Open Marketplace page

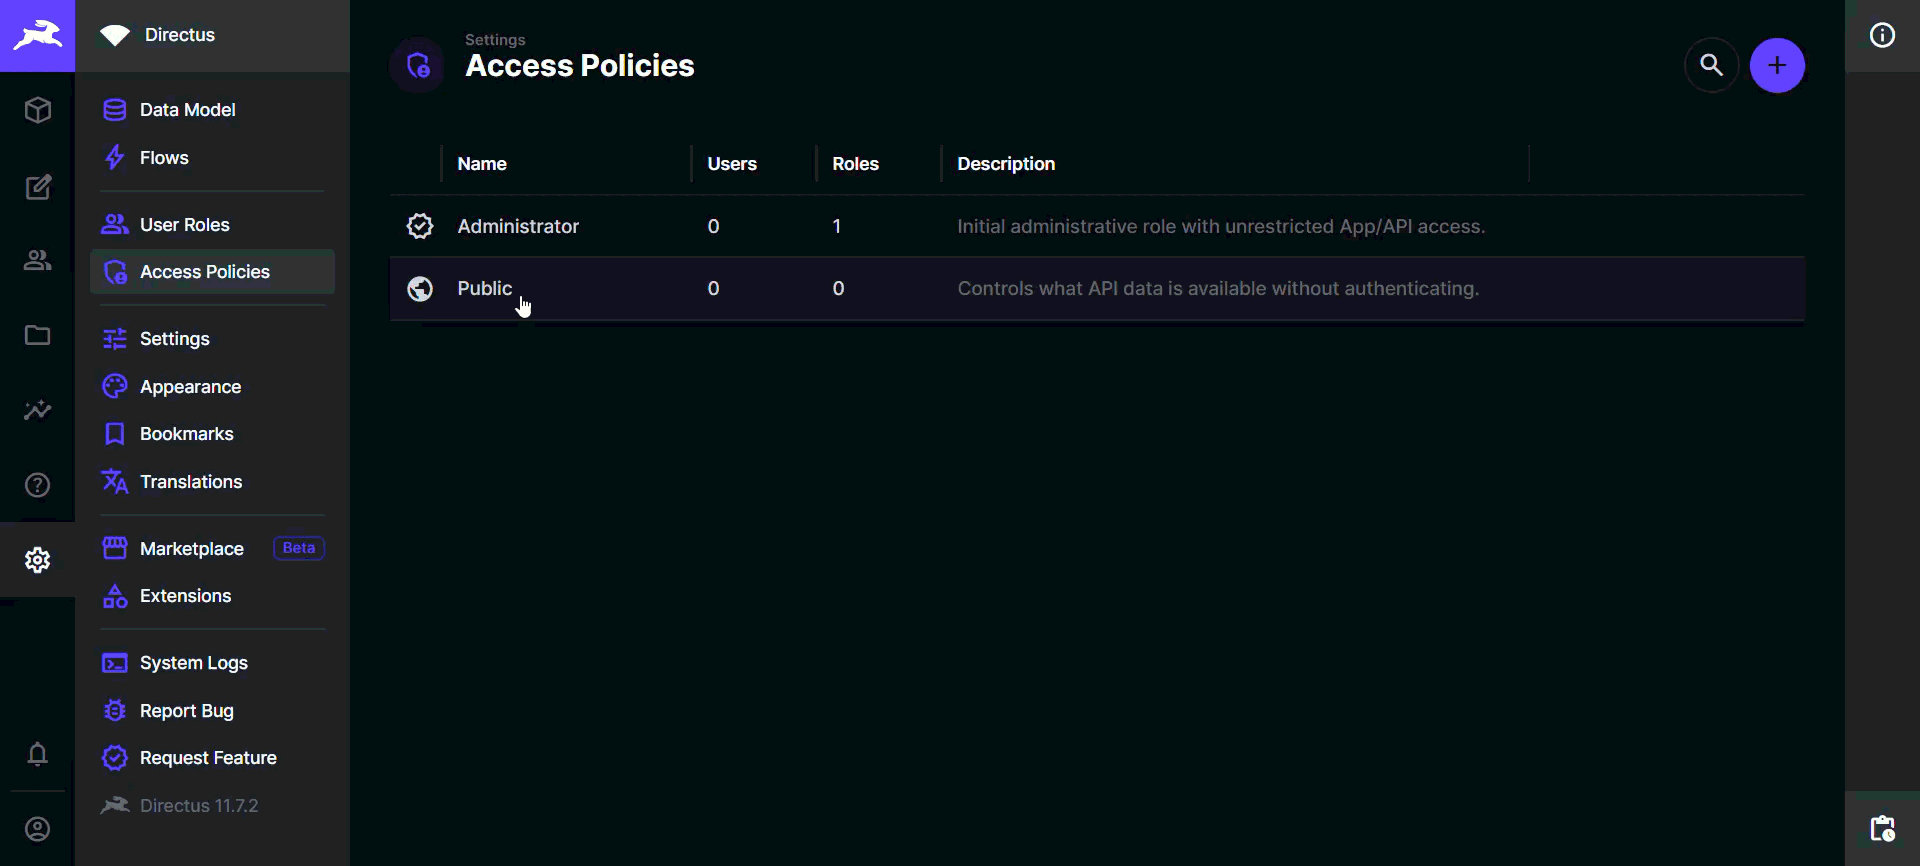click(x=212, y=549)
